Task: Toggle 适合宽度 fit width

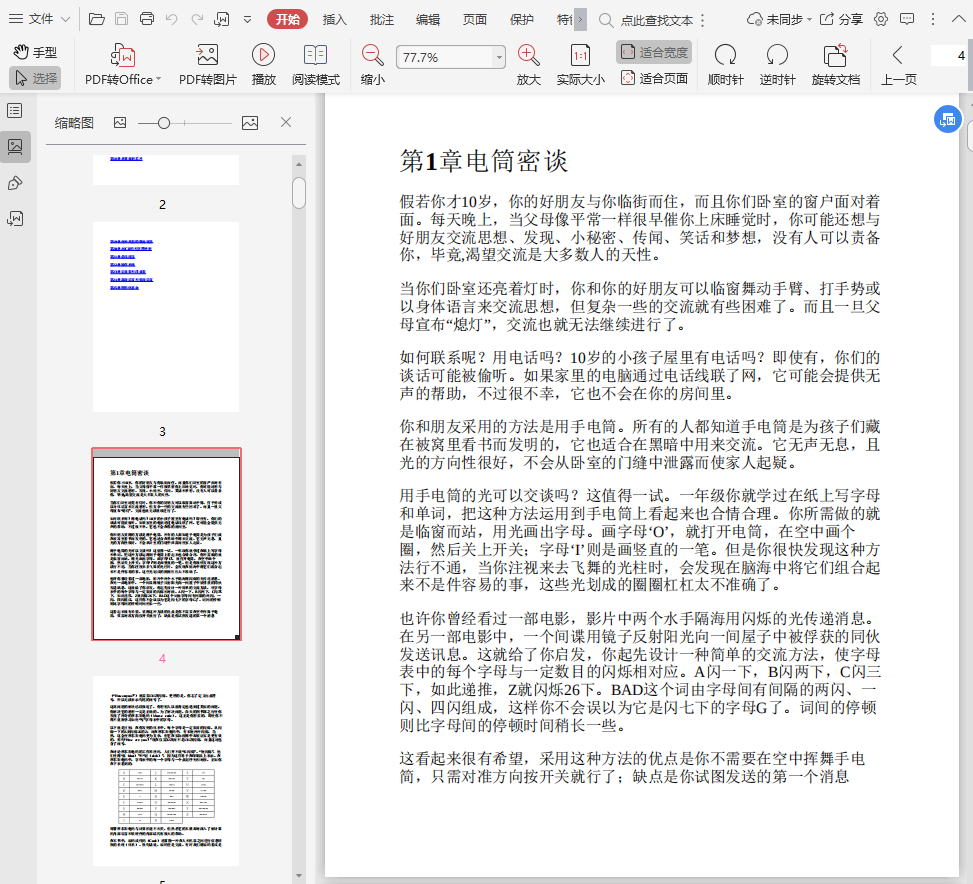Action: tap(655, 52)
